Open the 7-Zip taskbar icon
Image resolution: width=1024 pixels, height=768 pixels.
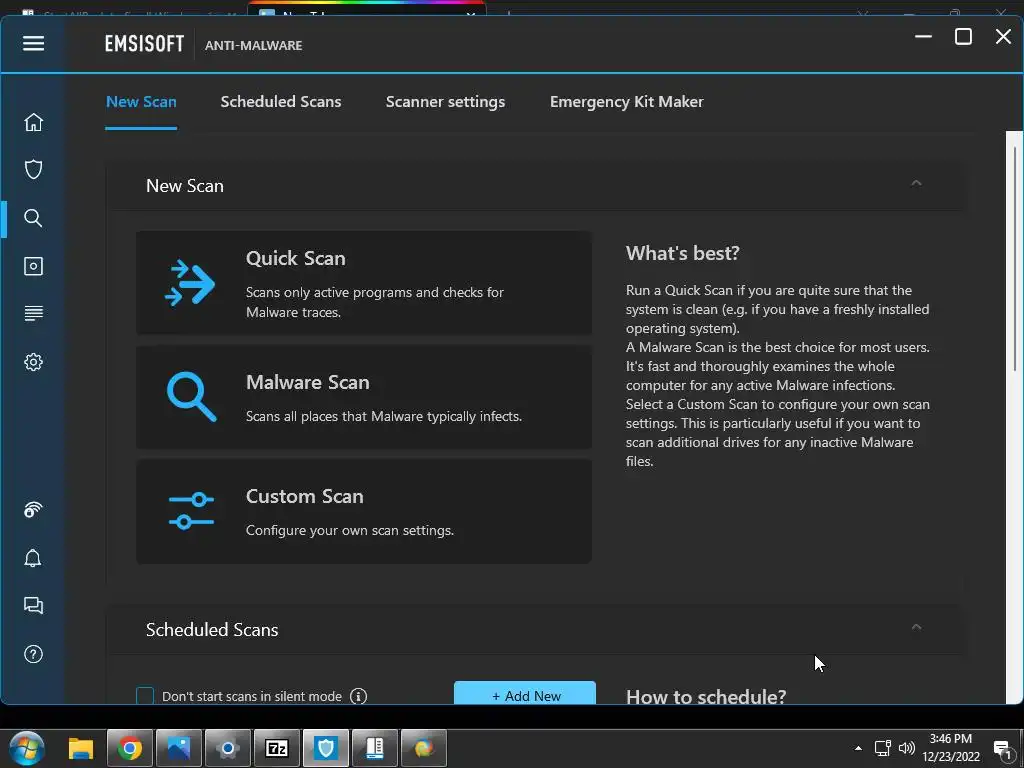277,748
